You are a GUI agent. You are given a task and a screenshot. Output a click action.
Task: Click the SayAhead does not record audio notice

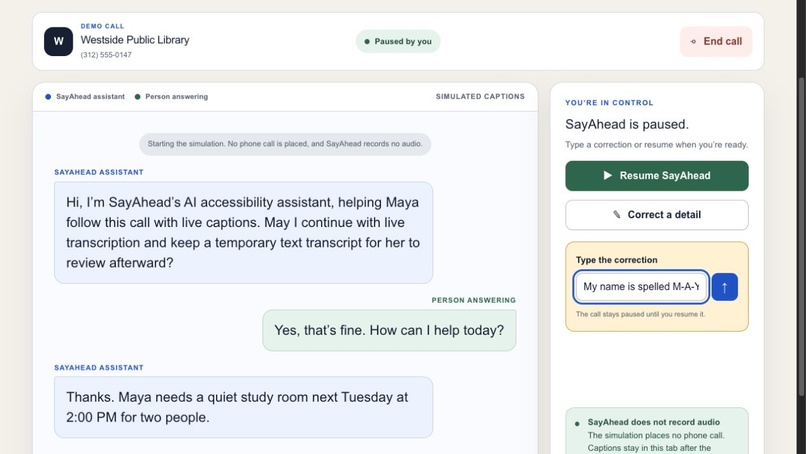pos(657,431)
